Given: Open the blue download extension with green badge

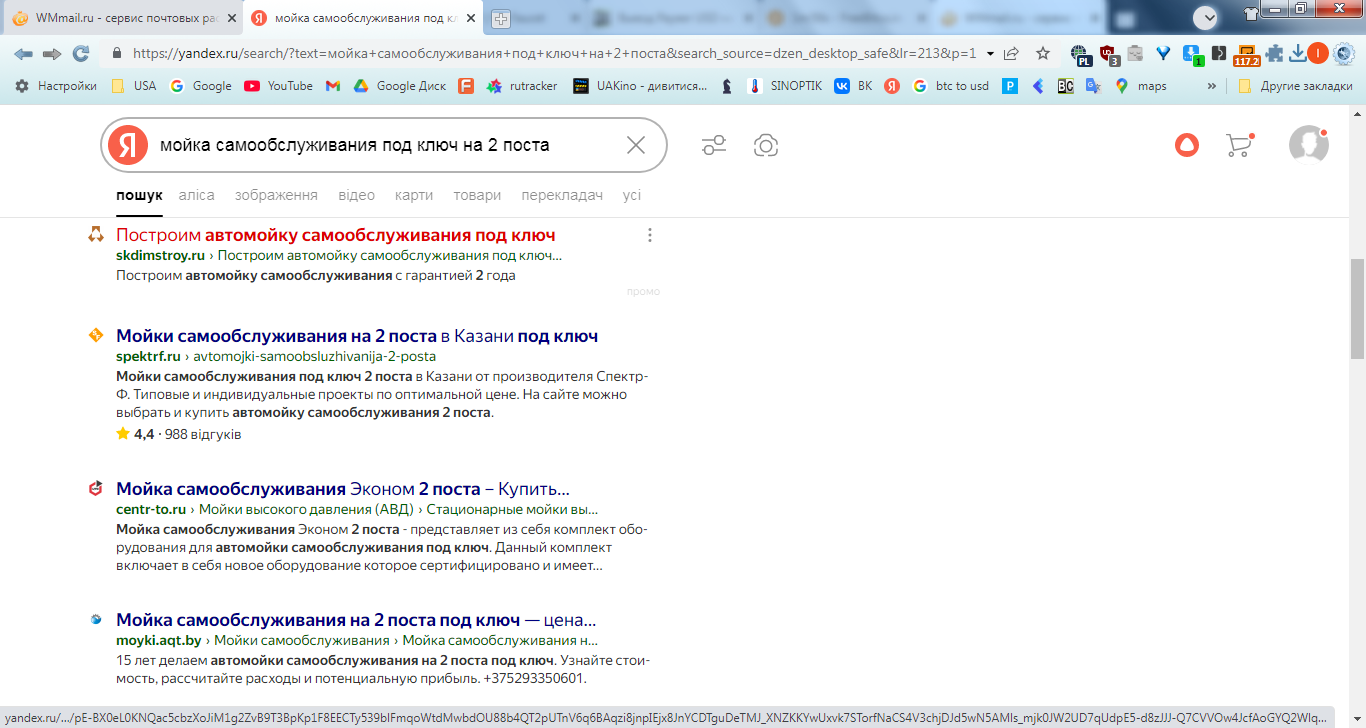Looking at the screenshot, I should coord(1191,54).
